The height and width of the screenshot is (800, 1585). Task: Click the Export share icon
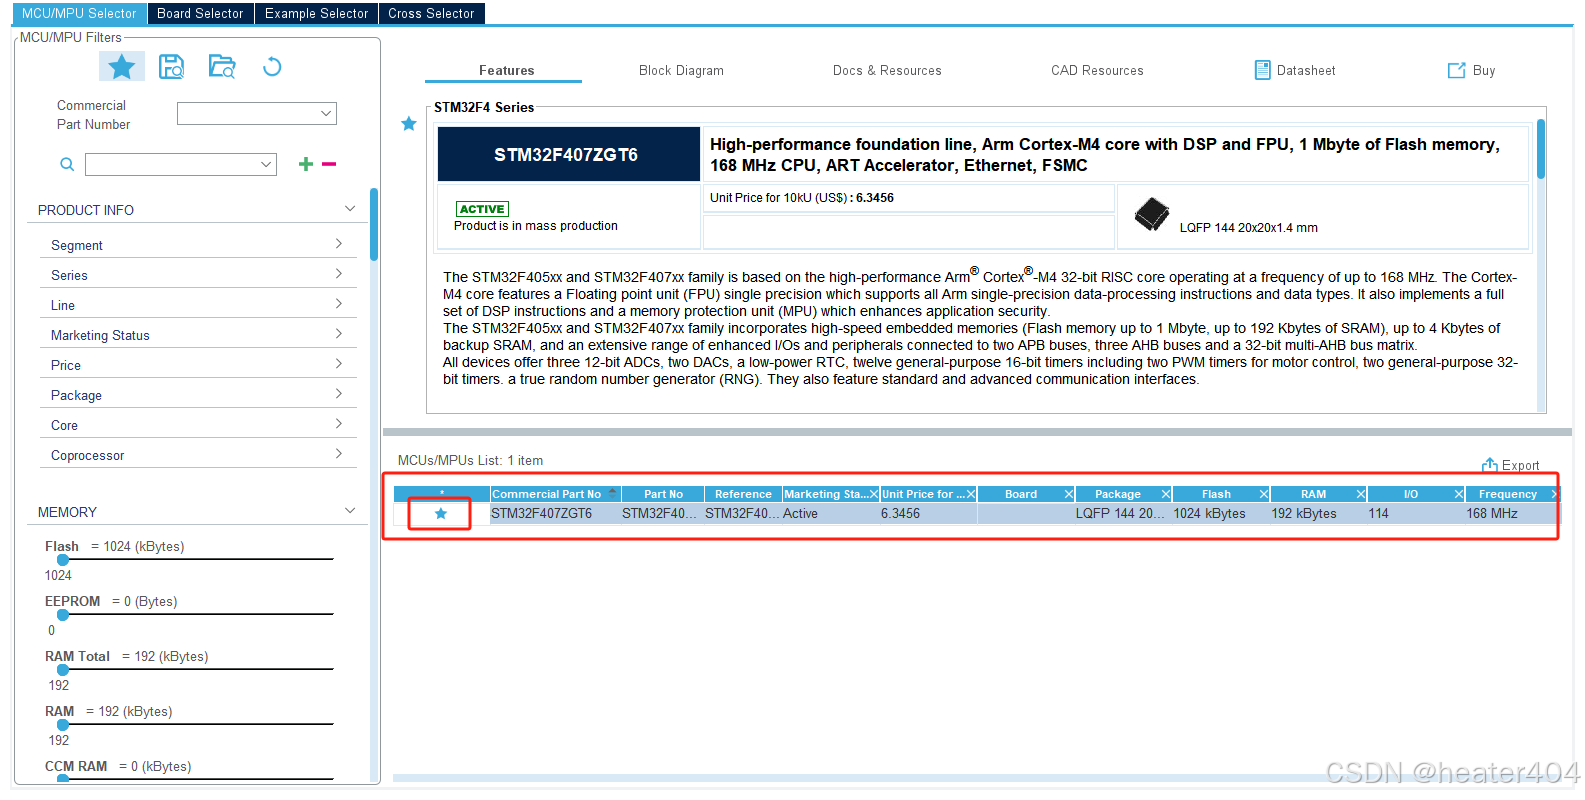pos(1490,465)
